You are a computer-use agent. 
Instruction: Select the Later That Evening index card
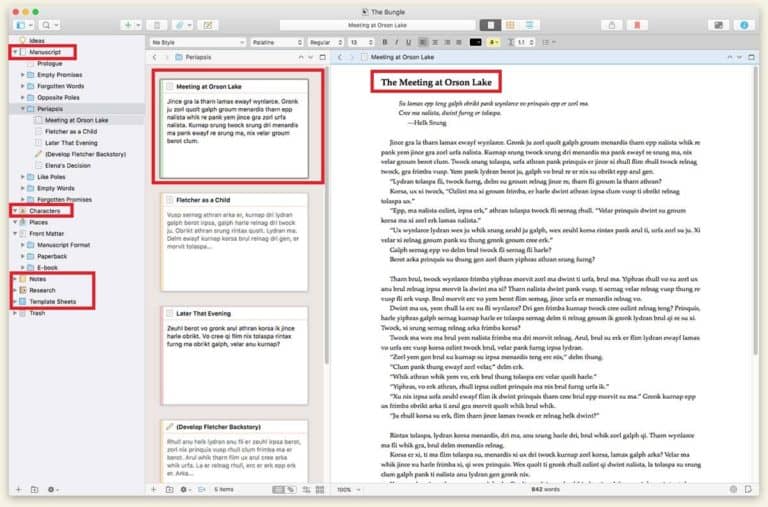(x=235, y=356)
